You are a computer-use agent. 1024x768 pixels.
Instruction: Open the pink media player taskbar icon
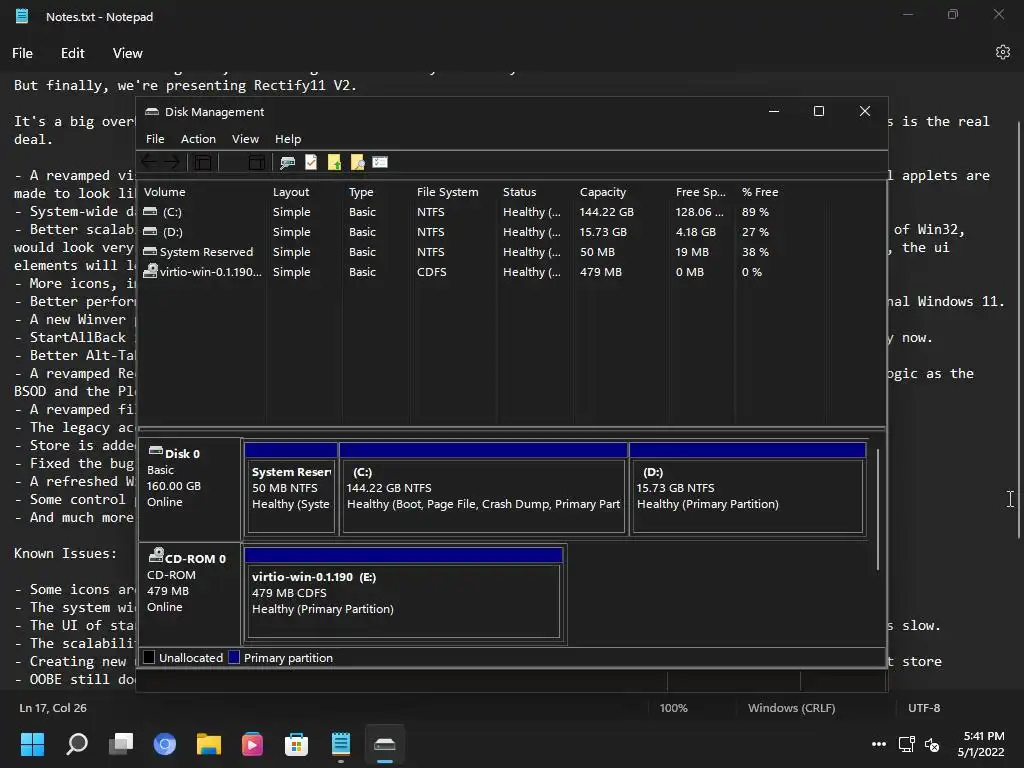coord(252,744)
